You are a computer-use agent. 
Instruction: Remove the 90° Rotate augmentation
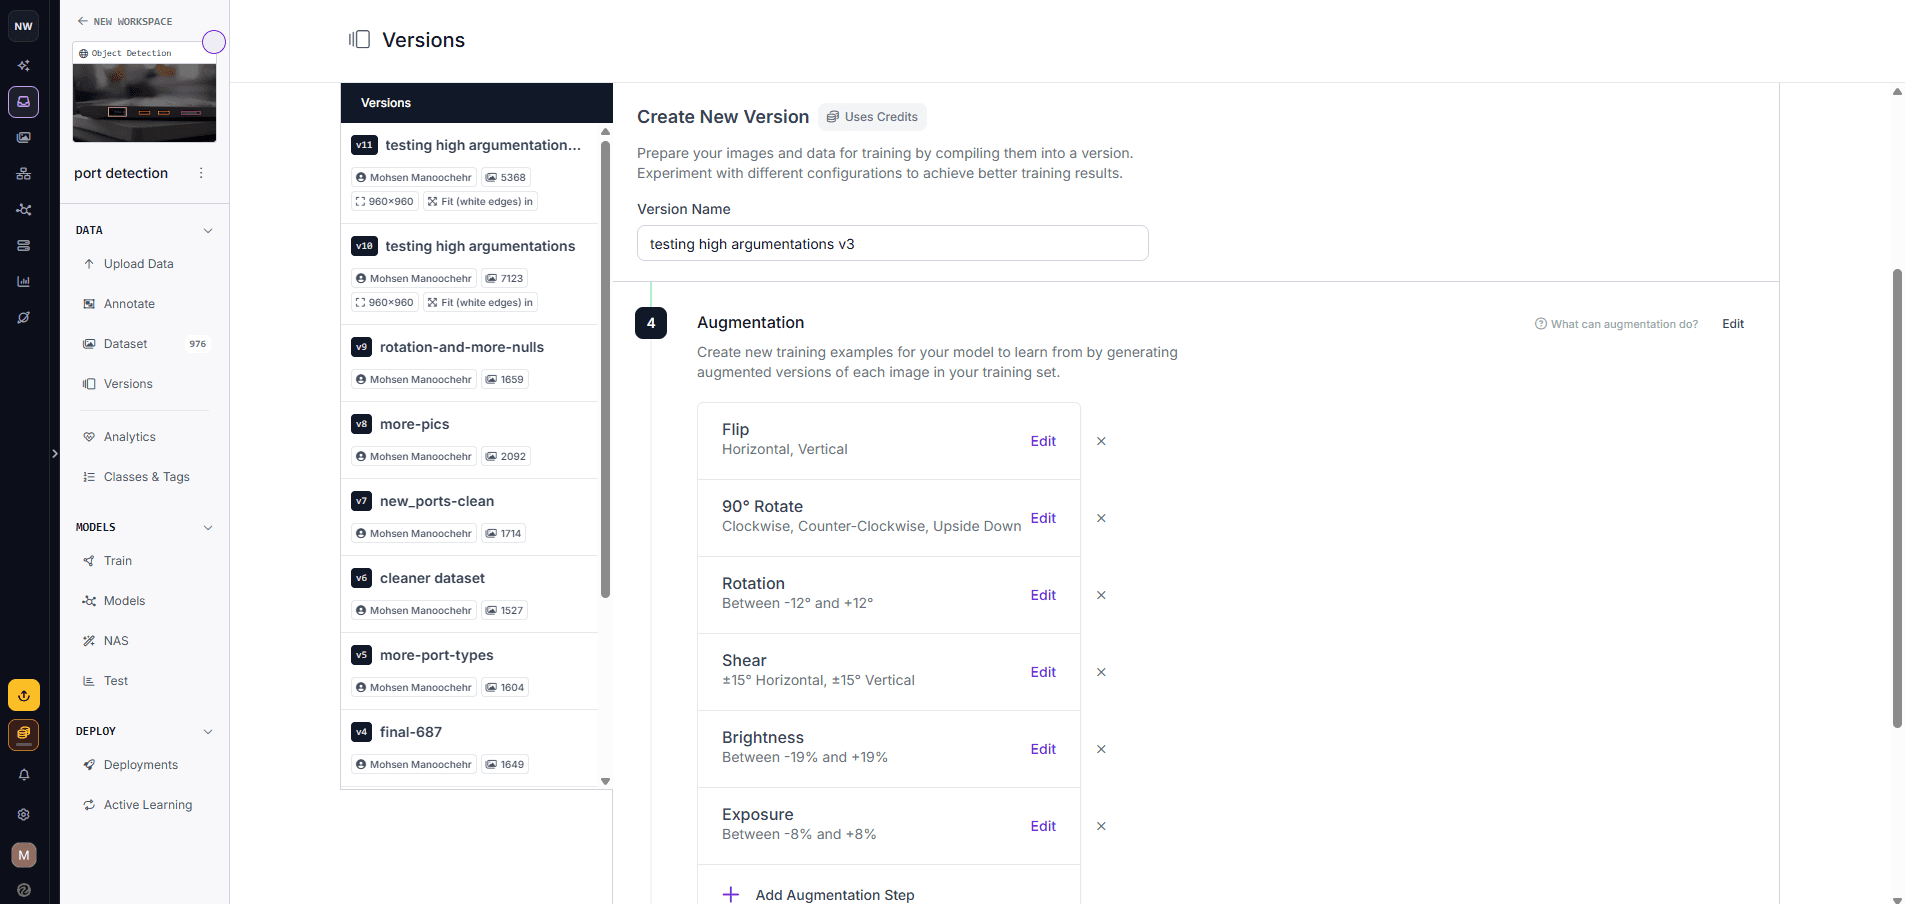[x=1101, y=518]
